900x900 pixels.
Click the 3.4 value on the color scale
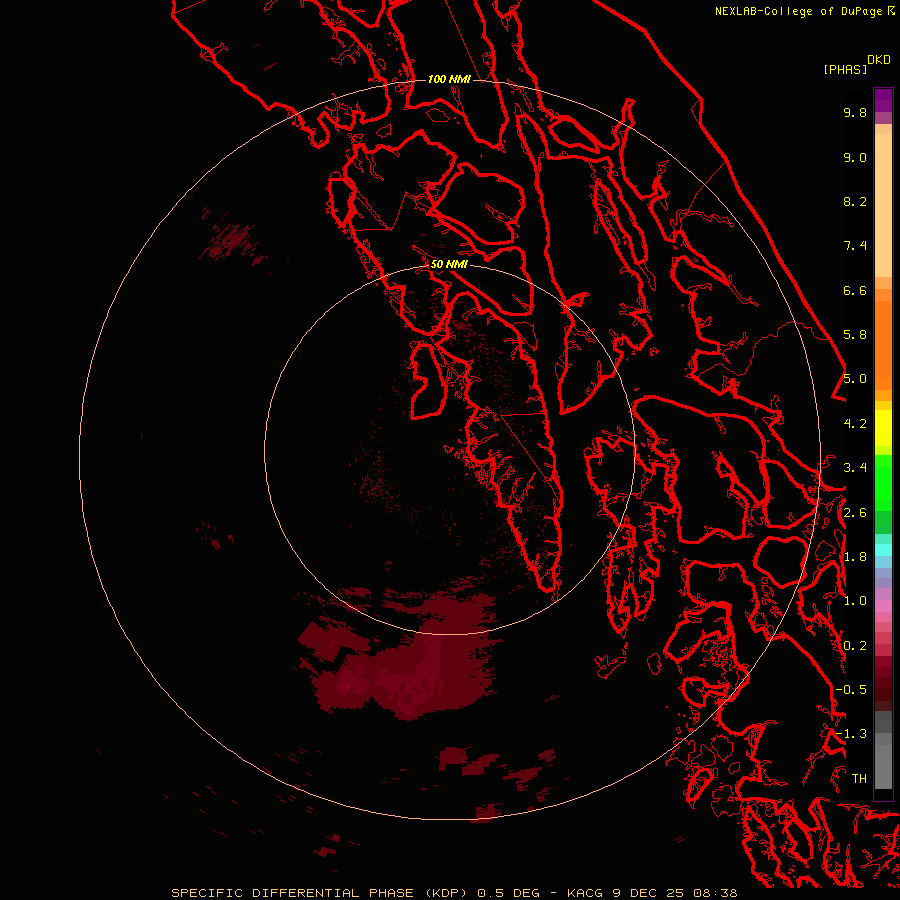[855, 468]
